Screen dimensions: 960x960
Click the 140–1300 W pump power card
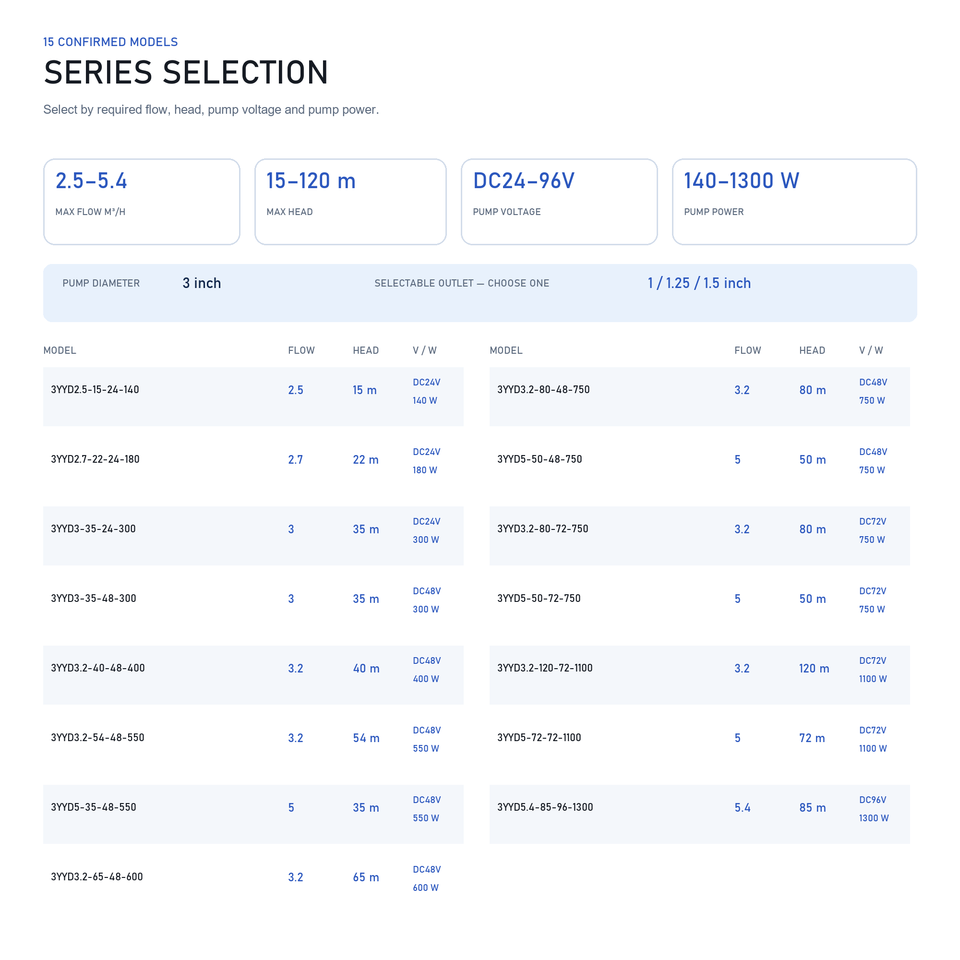pos(794,202)
